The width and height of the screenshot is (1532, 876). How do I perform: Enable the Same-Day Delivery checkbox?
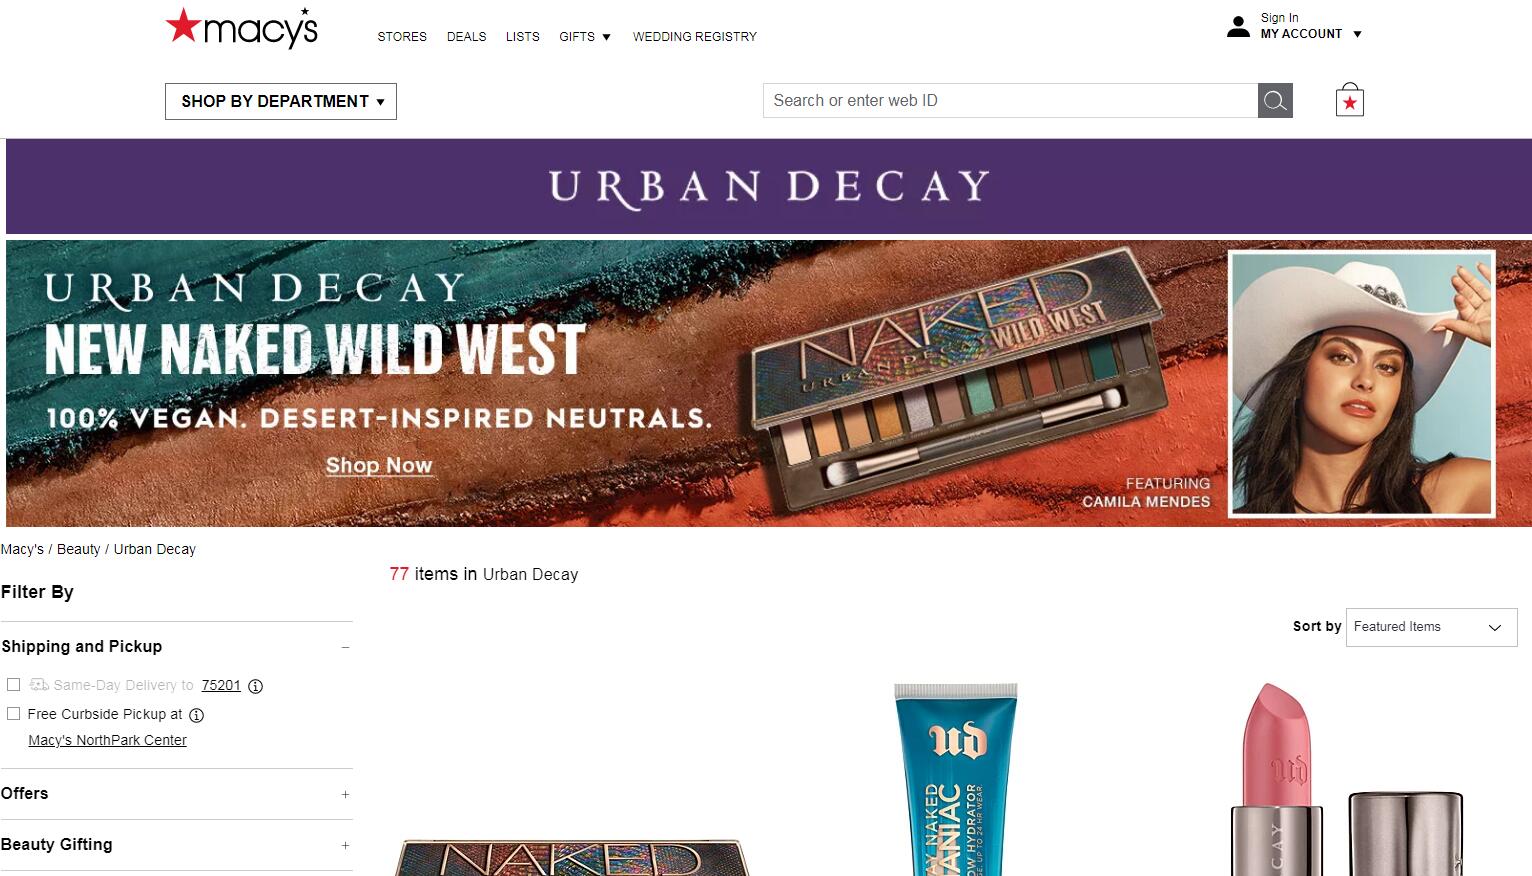tap(14, 685)
